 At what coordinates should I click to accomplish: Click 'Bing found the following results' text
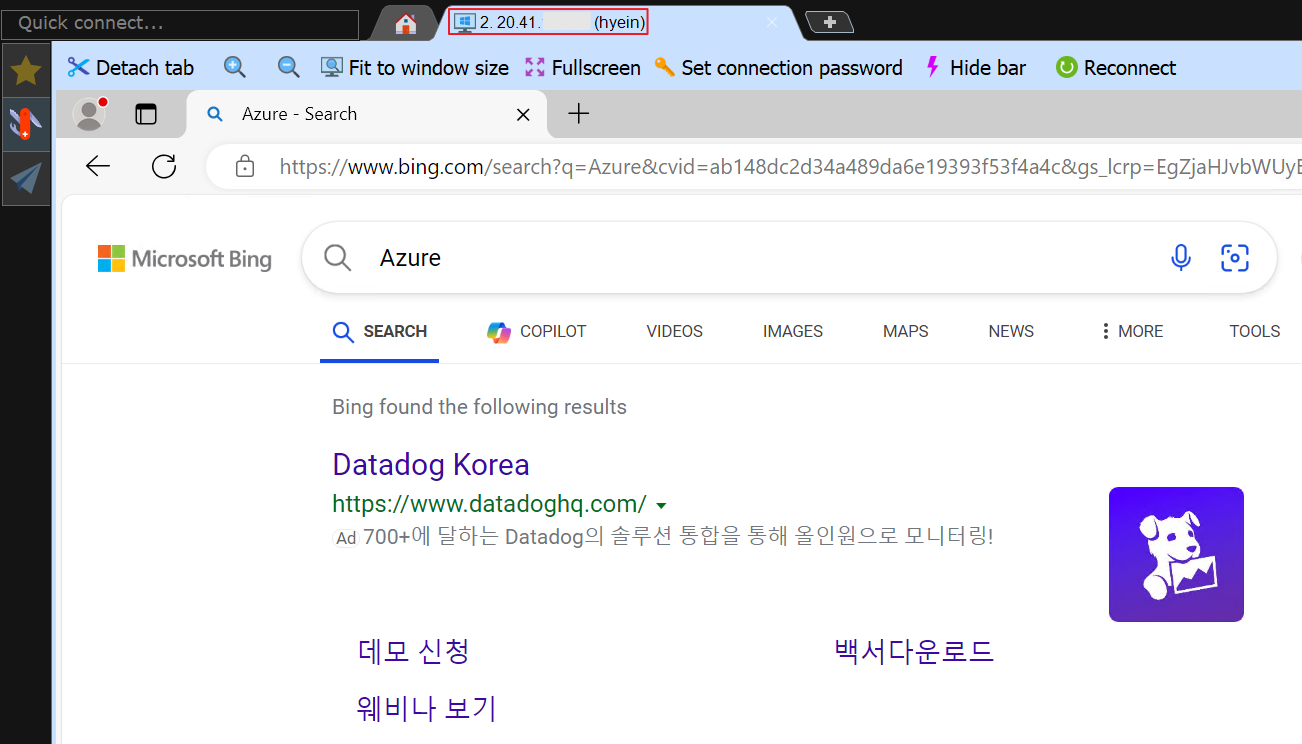pos(479,407)
